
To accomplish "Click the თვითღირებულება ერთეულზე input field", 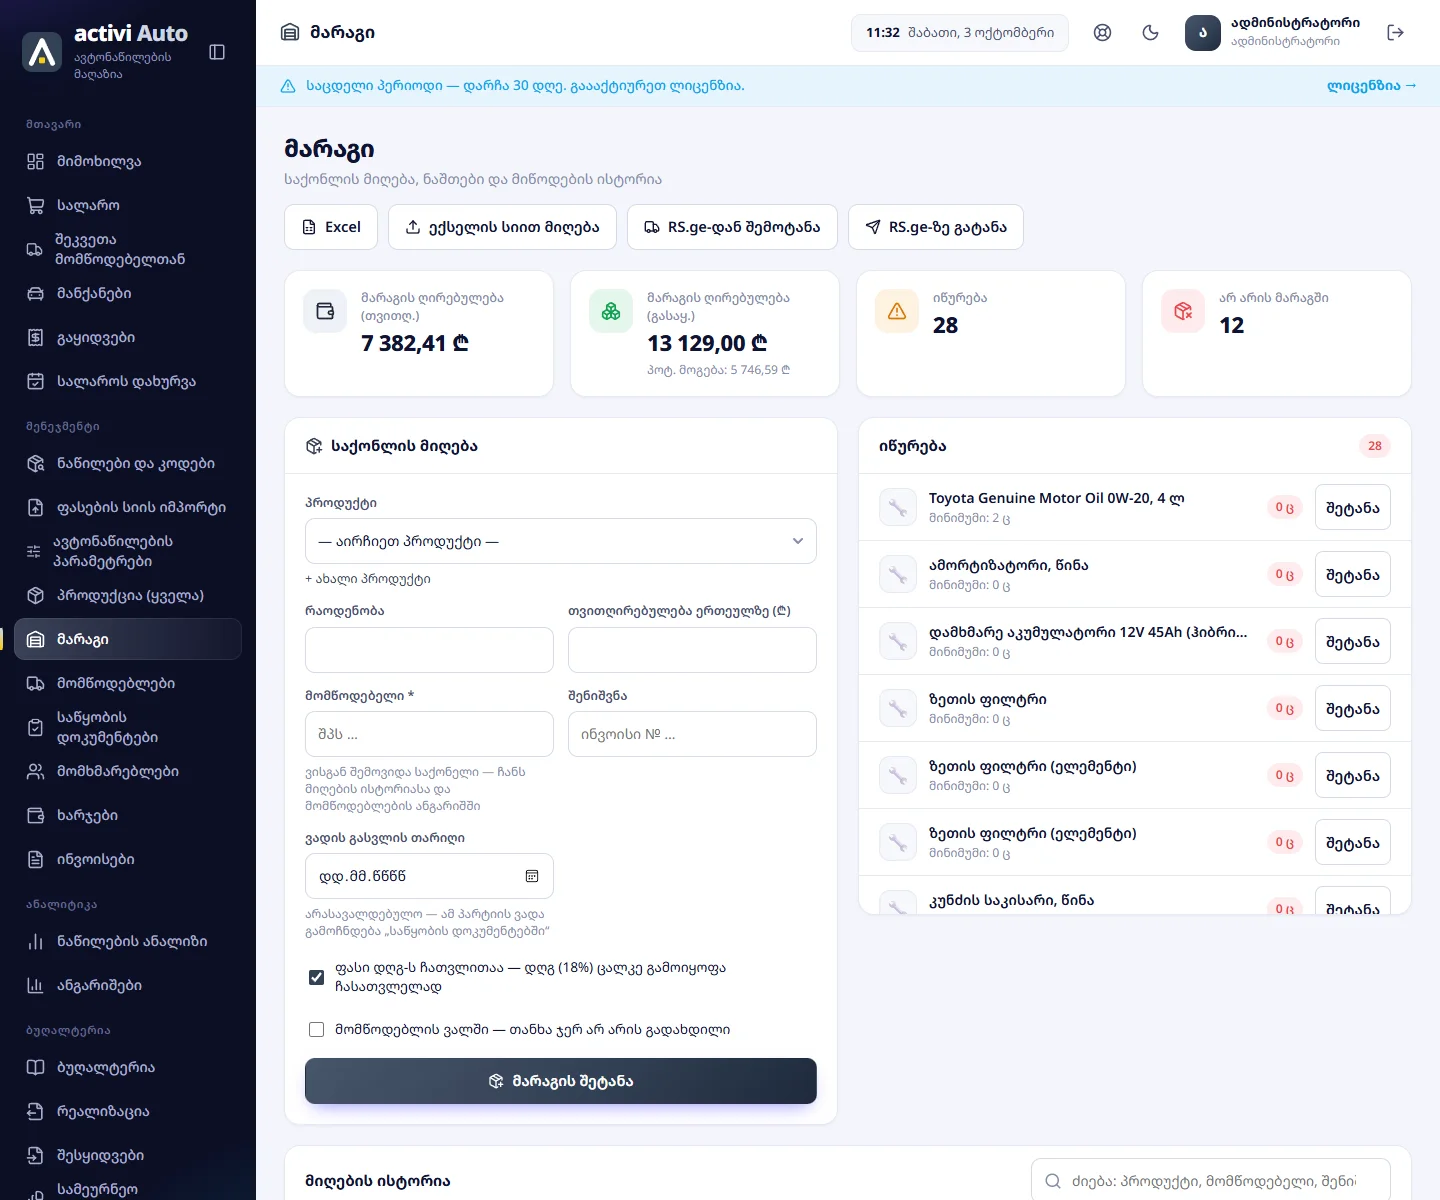I will click(x=692, y=650).
